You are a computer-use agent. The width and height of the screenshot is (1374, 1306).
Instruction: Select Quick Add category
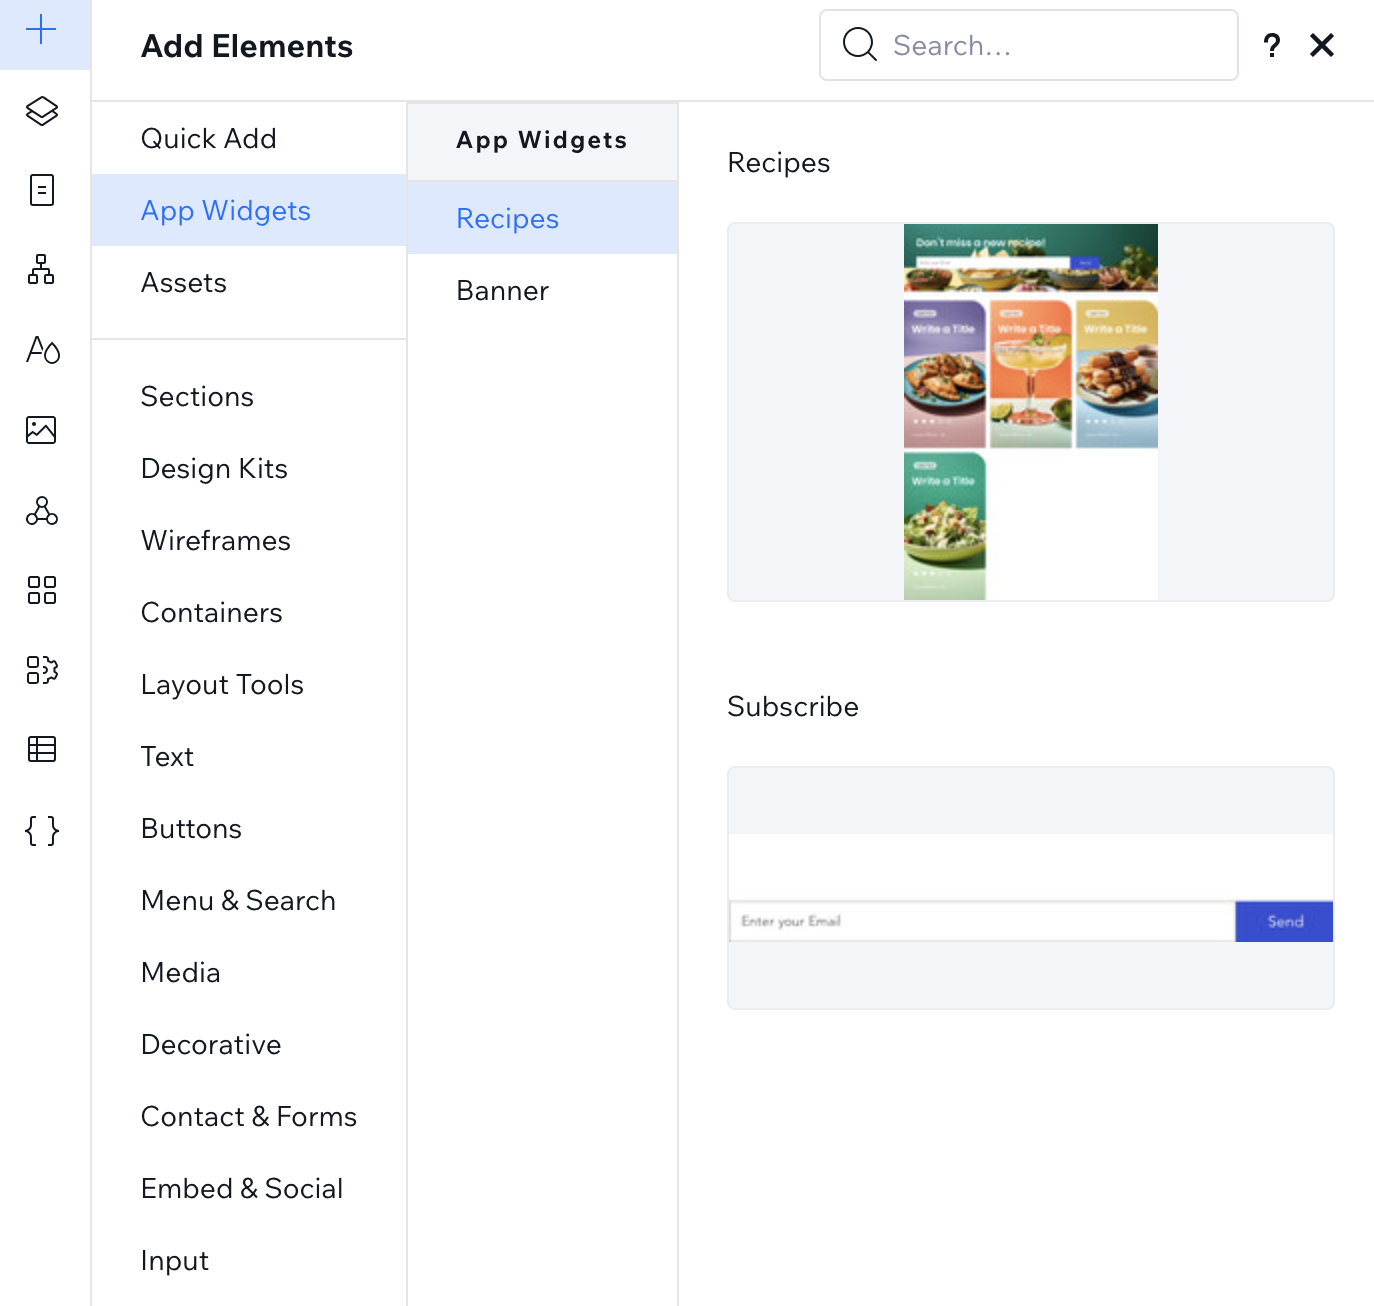(208, 138)
